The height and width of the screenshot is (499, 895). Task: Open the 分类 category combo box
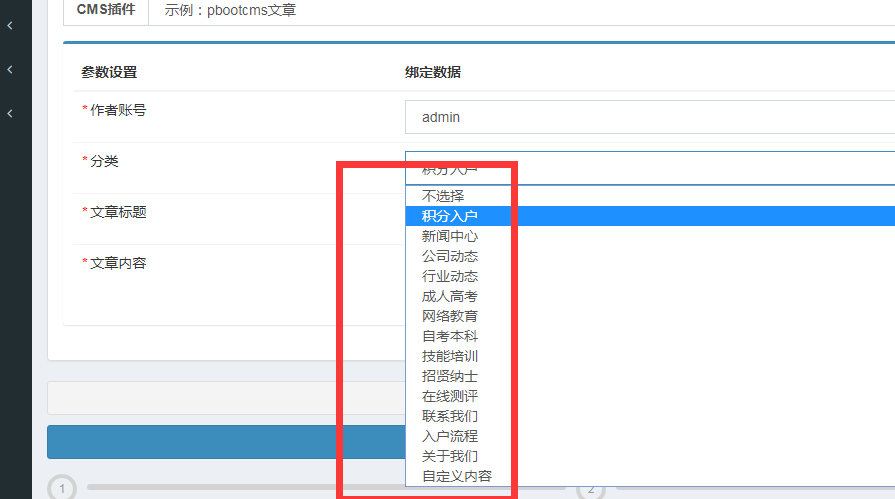(x=649, y=168)
